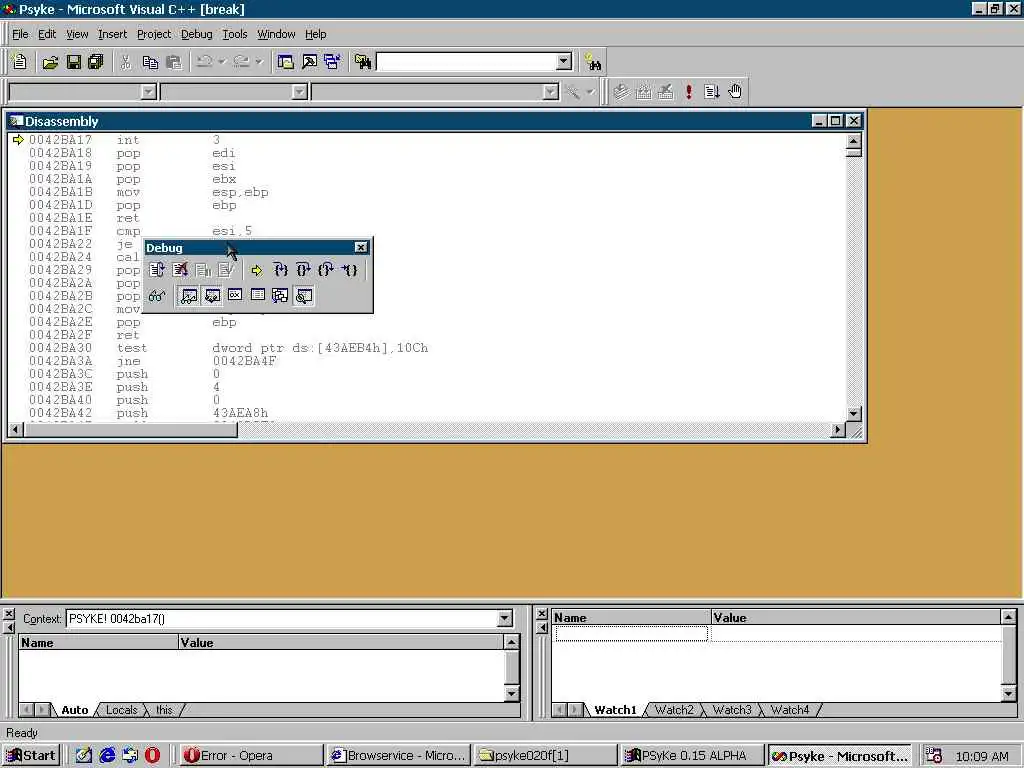
Task: Click the Disassembly scroll down arrow
Action: point(854,413)
